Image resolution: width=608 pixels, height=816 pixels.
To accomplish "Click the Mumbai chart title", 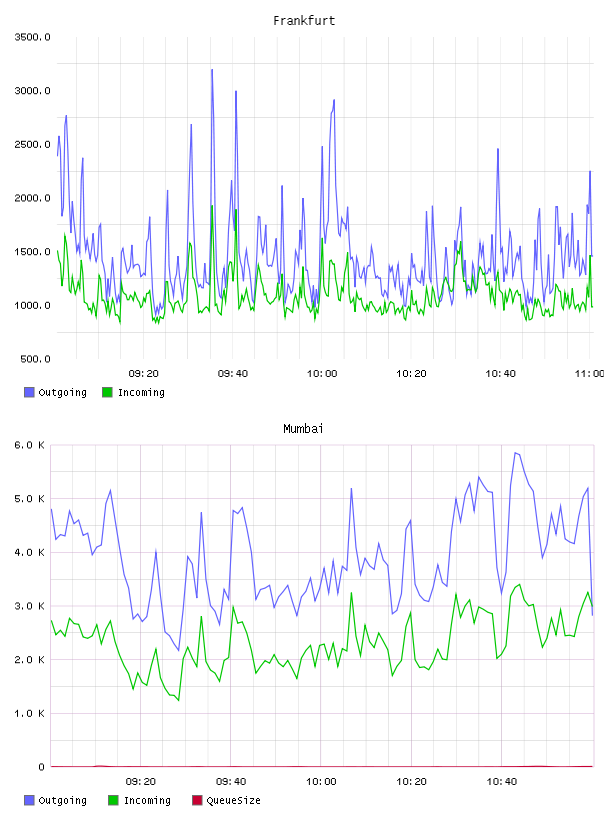I will [x=303, y=429].
